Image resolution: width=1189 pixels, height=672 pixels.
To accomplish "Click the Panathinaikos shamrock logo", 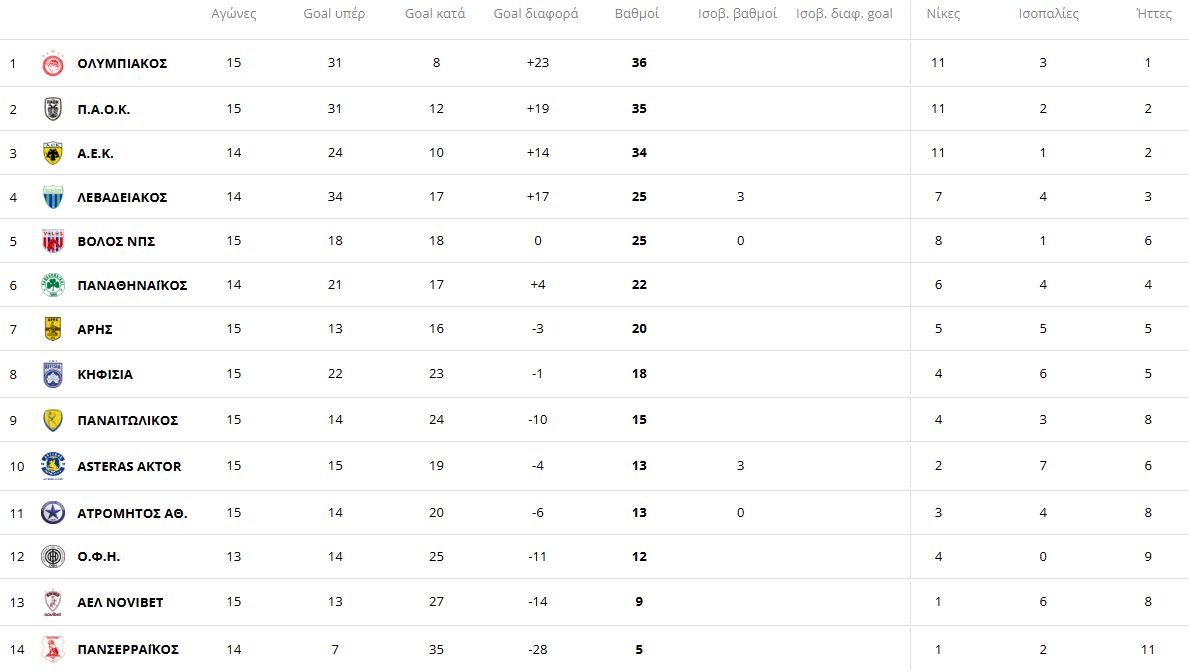I will pos(53,285).
